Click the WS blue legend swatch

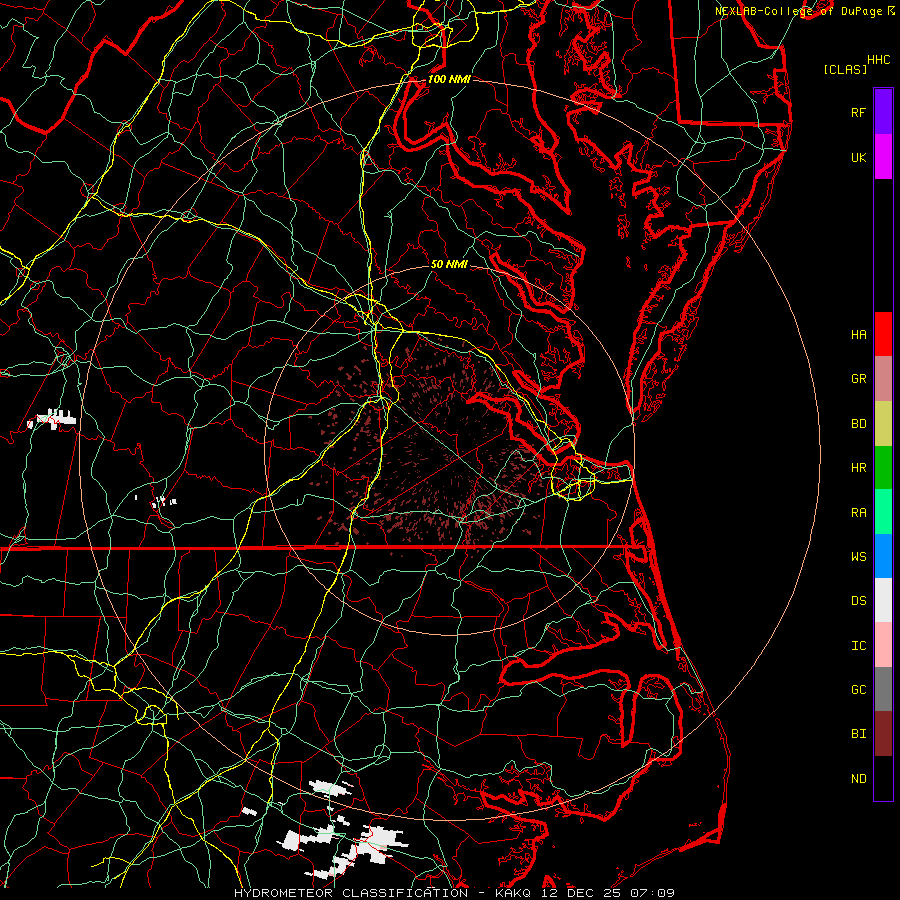[x=883, y=556]
